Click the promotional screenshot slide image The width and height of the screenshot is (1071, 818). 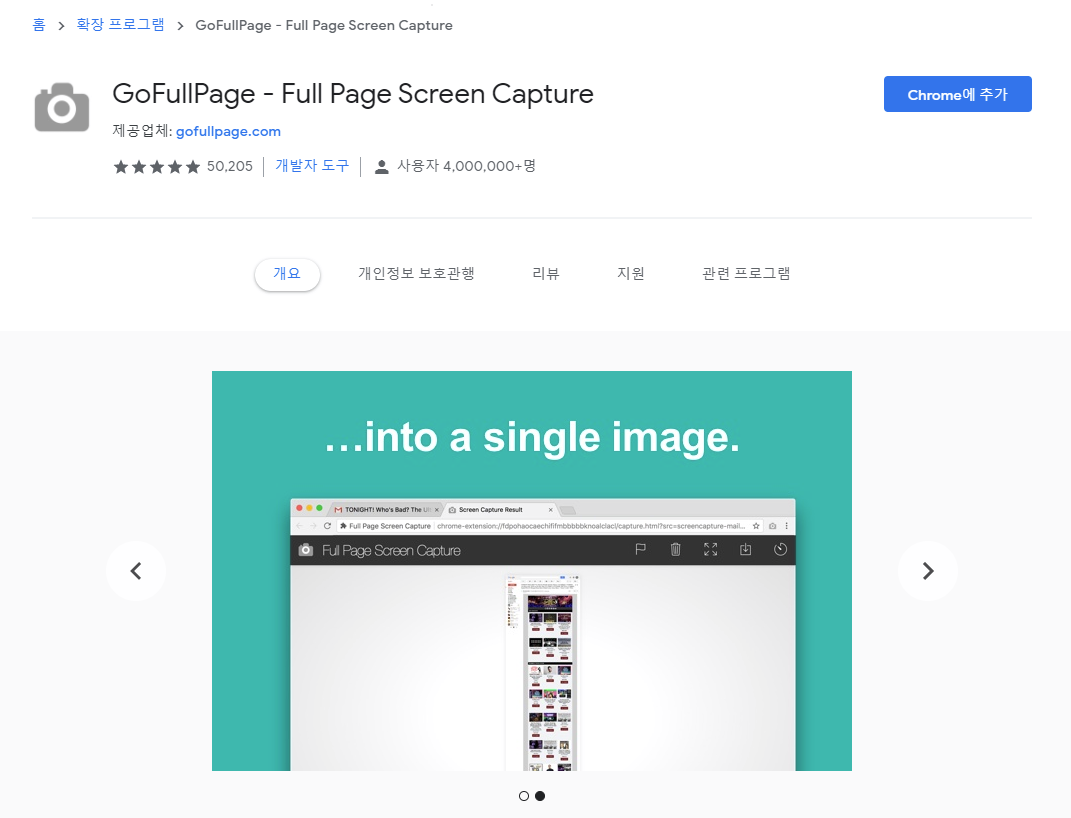(x=531, y=571)
